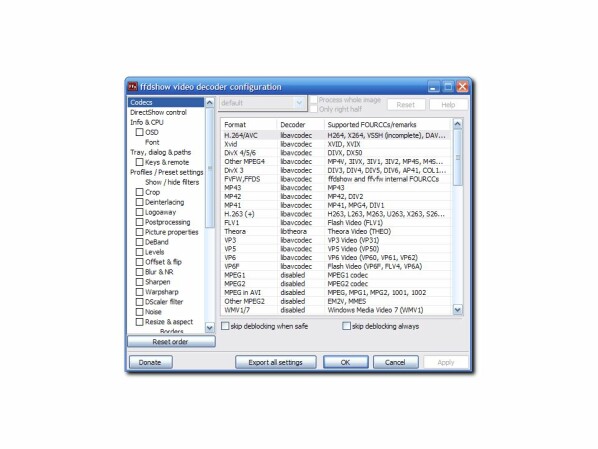Select DirectShow control in sidebar
The image size is (598, 449).
tap(158, 112)
